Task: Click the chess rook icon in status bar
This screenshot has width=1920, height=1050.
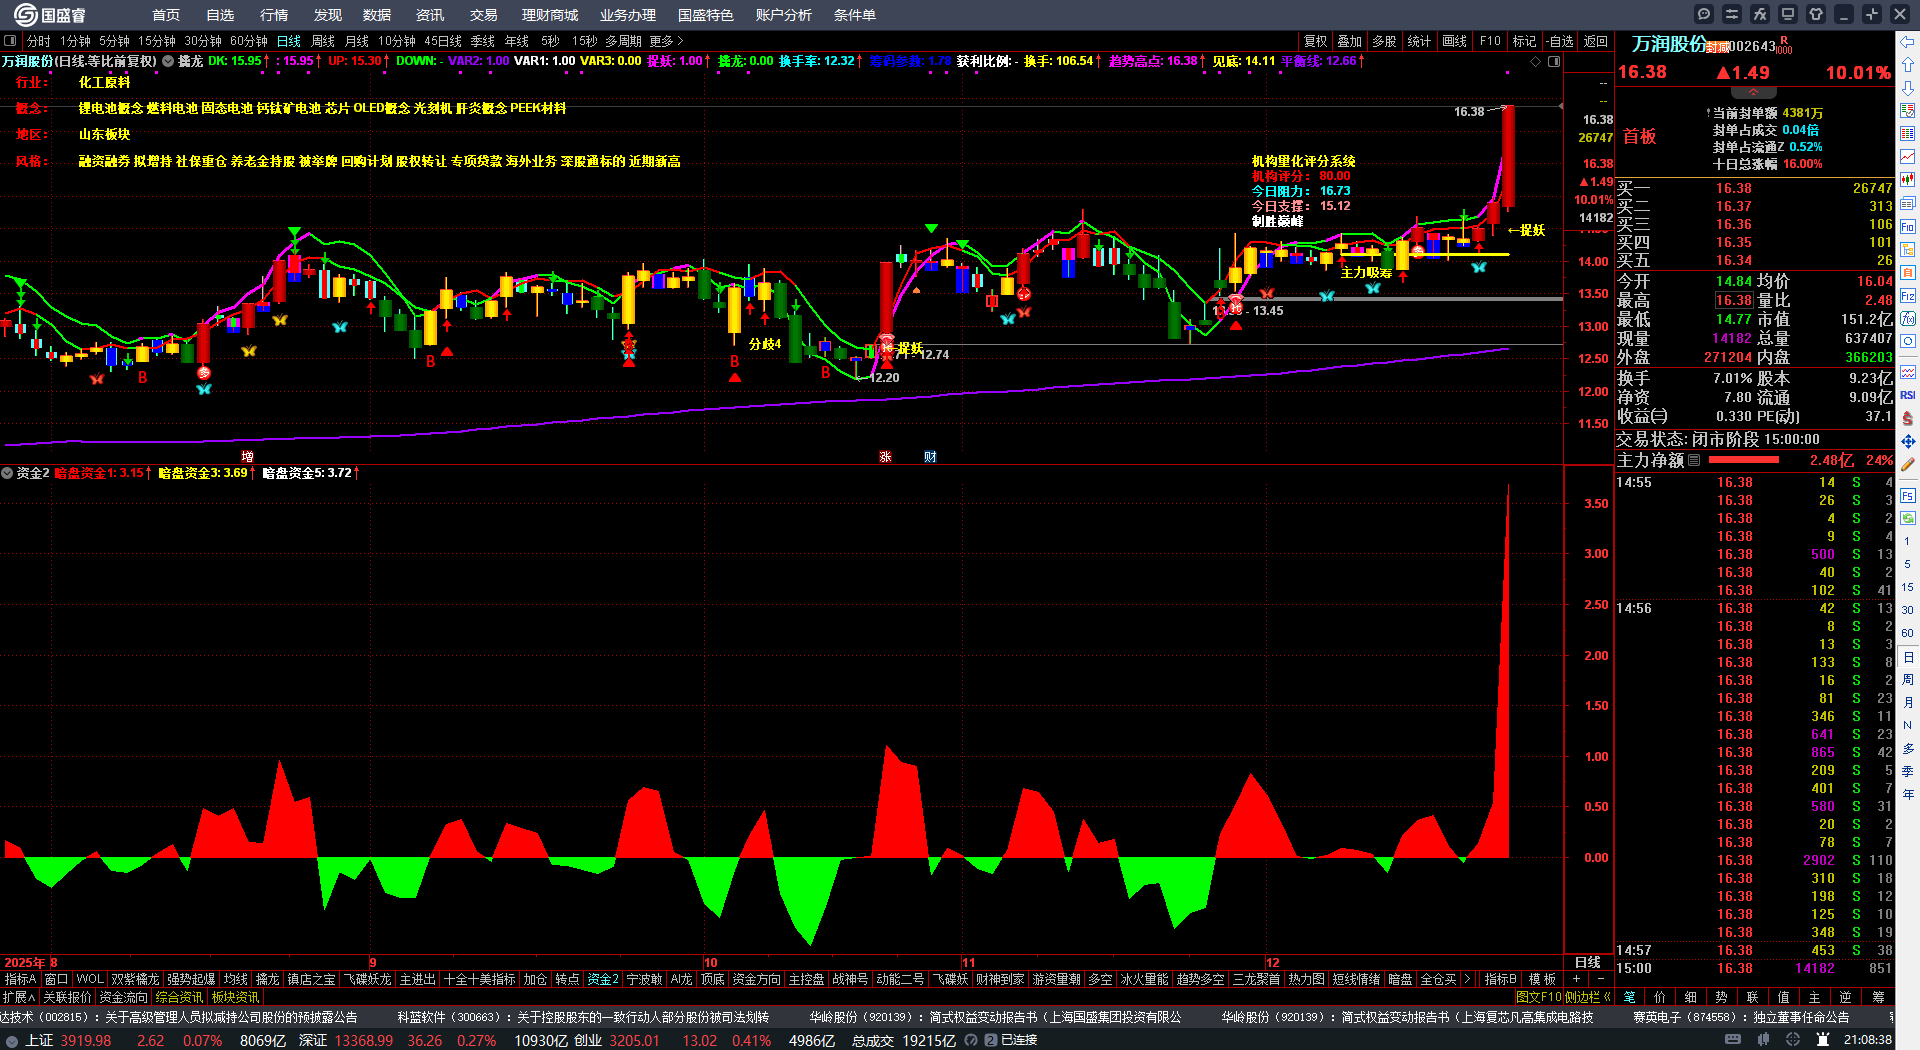Action: tap(1823, 1040)
